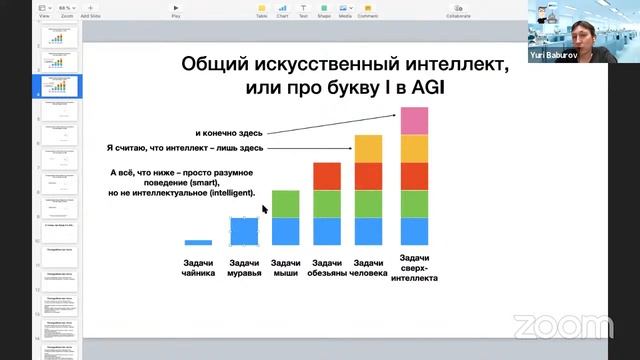Select red segment of 'Задачи человека' bar
The image size is (640, 360).
369,176
